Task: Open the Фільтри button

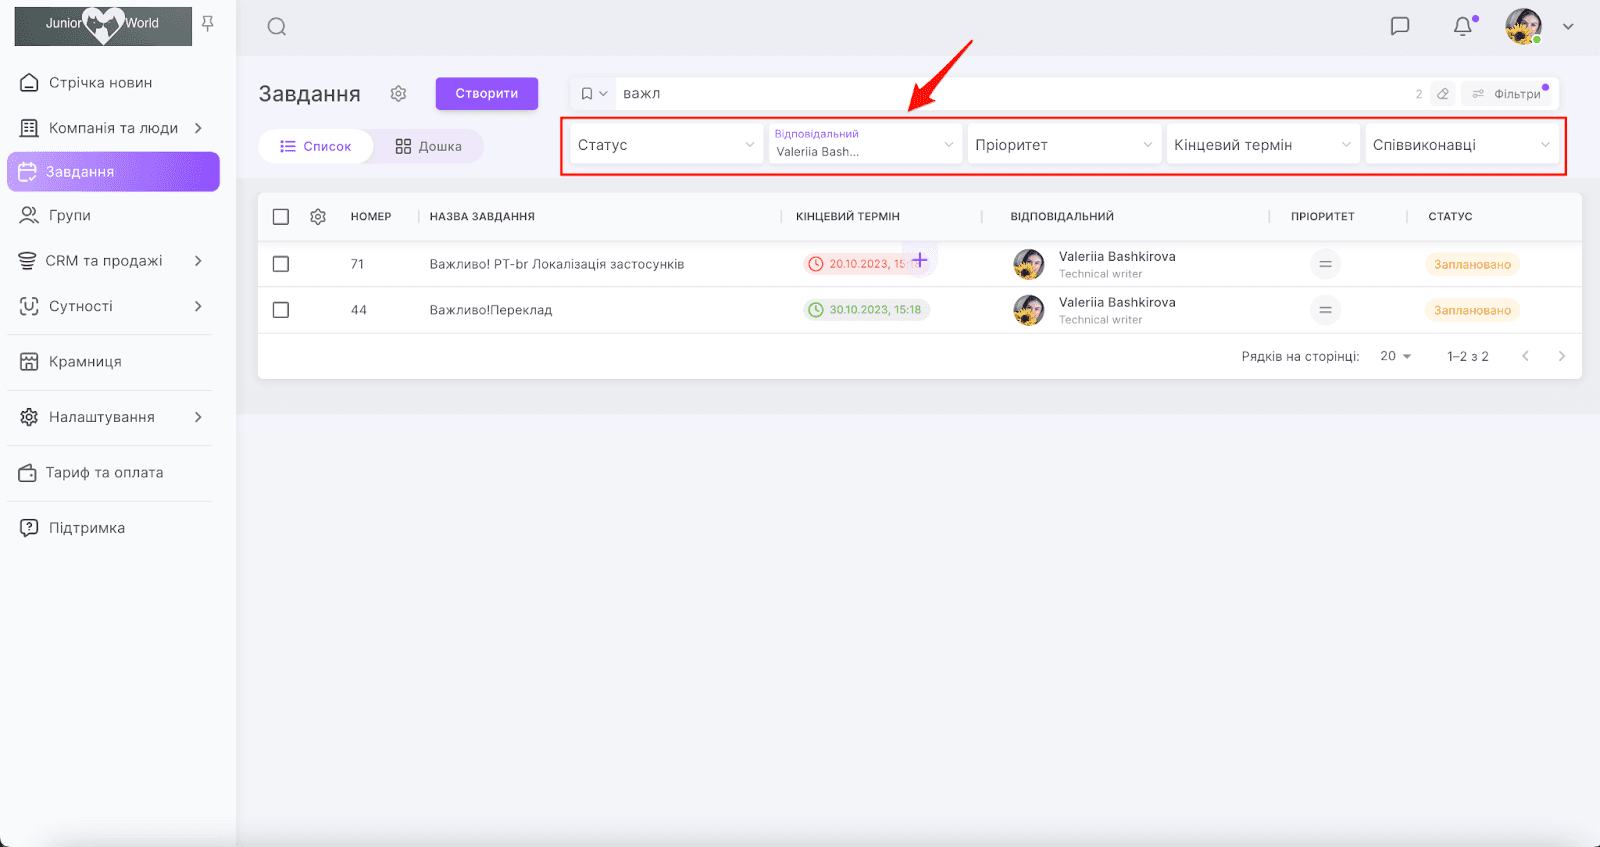Action: click(x=1507, y=94)
